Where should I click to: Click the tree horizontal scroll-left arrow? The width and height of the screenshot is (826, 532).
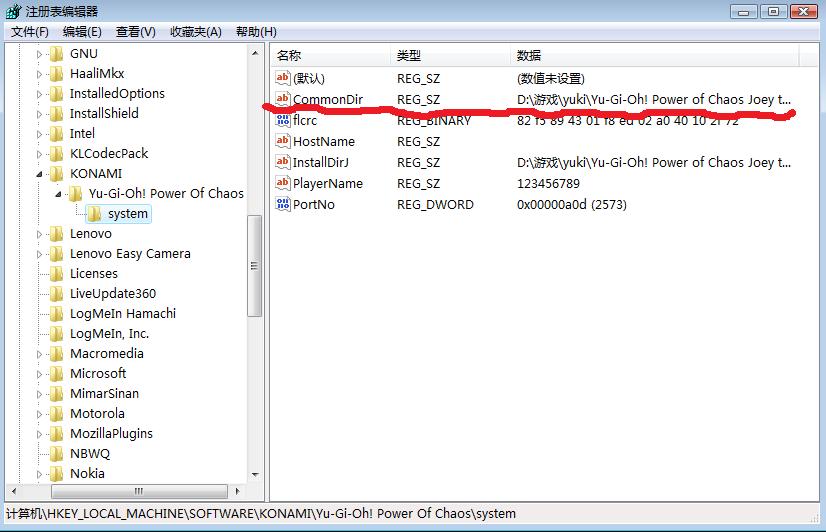click(x=14, y=491)
